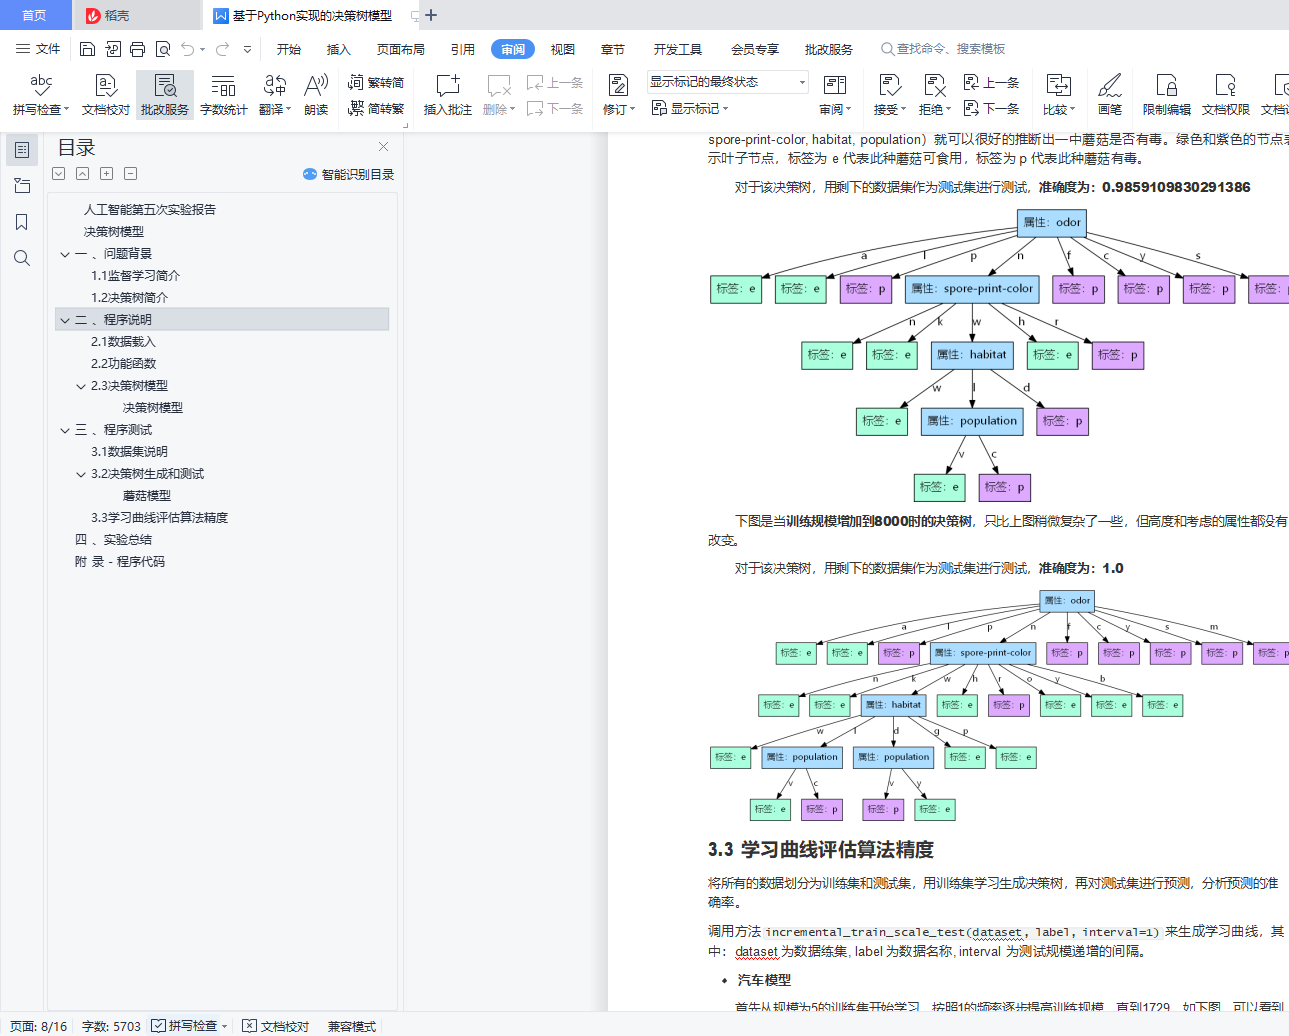Viewport: 1289px width, 1036px height.
Task: Collapse the 三、程序测试 outline section
Action: (65, 430)
